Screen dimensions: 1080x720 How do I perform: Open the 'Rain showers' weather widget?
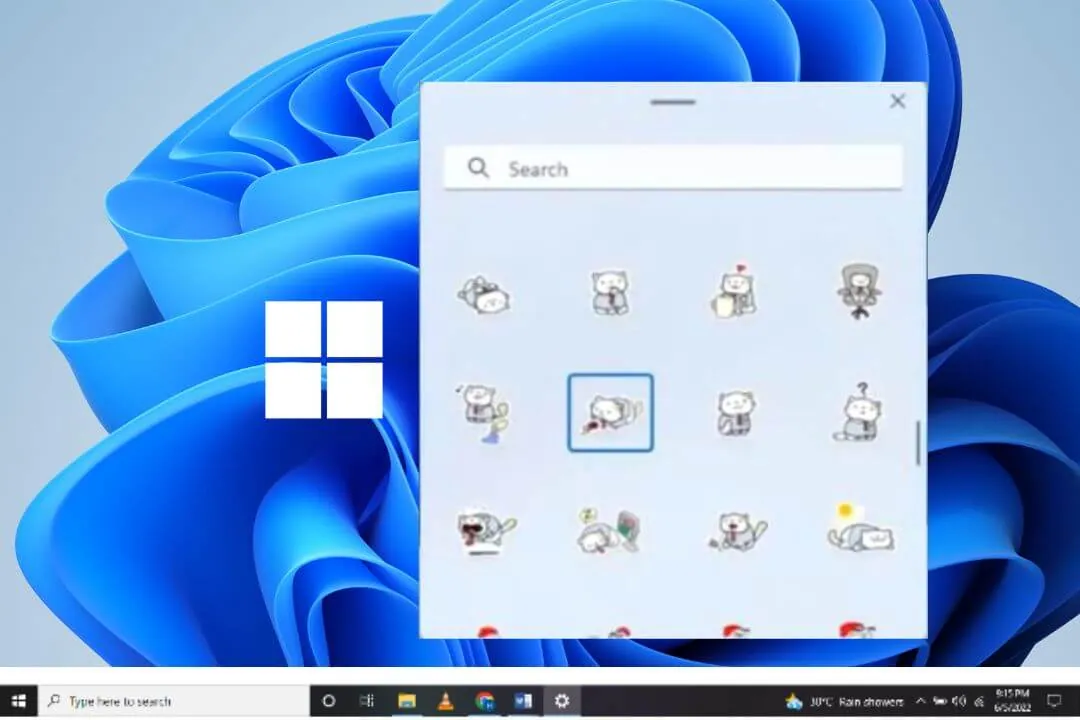(844, 701)
